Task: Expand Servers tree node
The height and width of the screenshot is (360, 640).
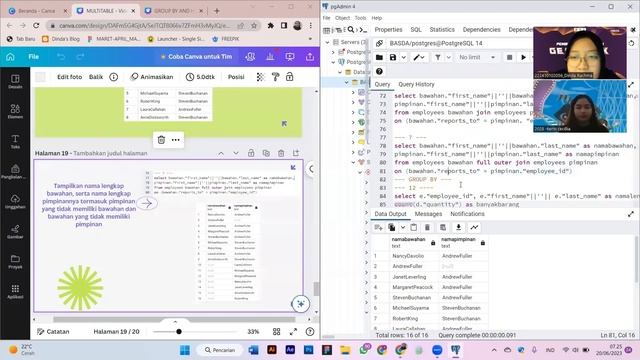Action: 327,42
